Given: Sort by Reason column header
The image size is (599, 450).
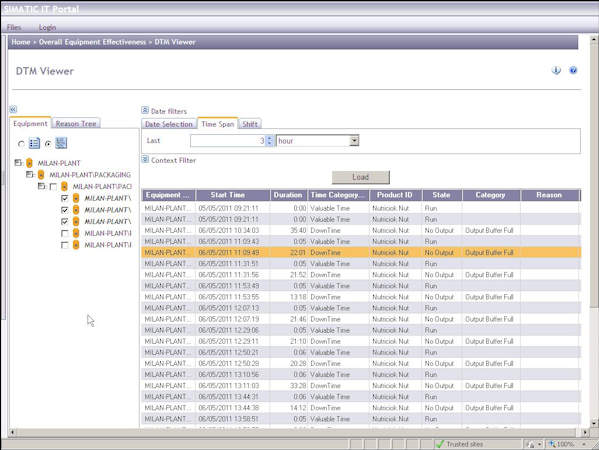Looking at the screenshot, I should [x=550, y=195].
